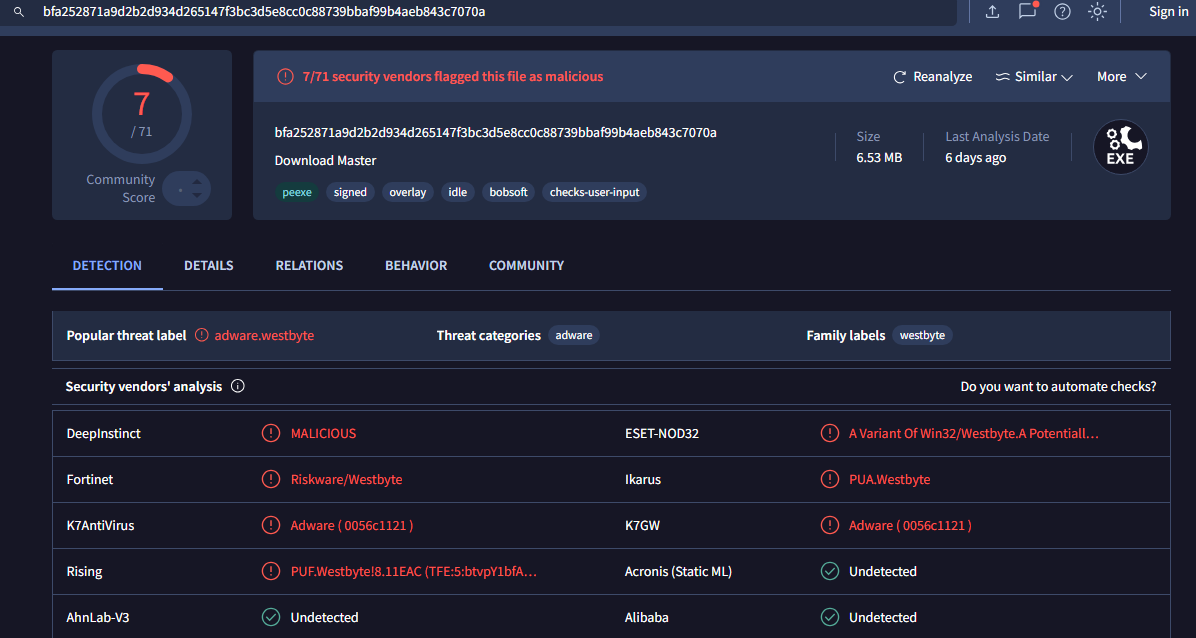The image size is (1196, 638).
Task: Click alert icon beside adware.westbyte label
Action: pos(201,335)
